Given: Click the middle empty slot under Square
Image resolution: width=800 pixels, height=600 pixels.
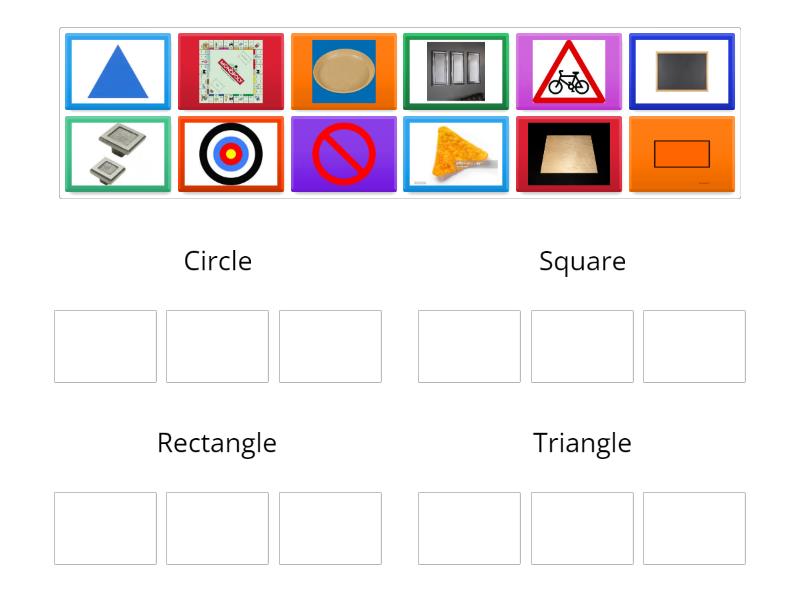Looking at the screenshot, I should 582,346.
